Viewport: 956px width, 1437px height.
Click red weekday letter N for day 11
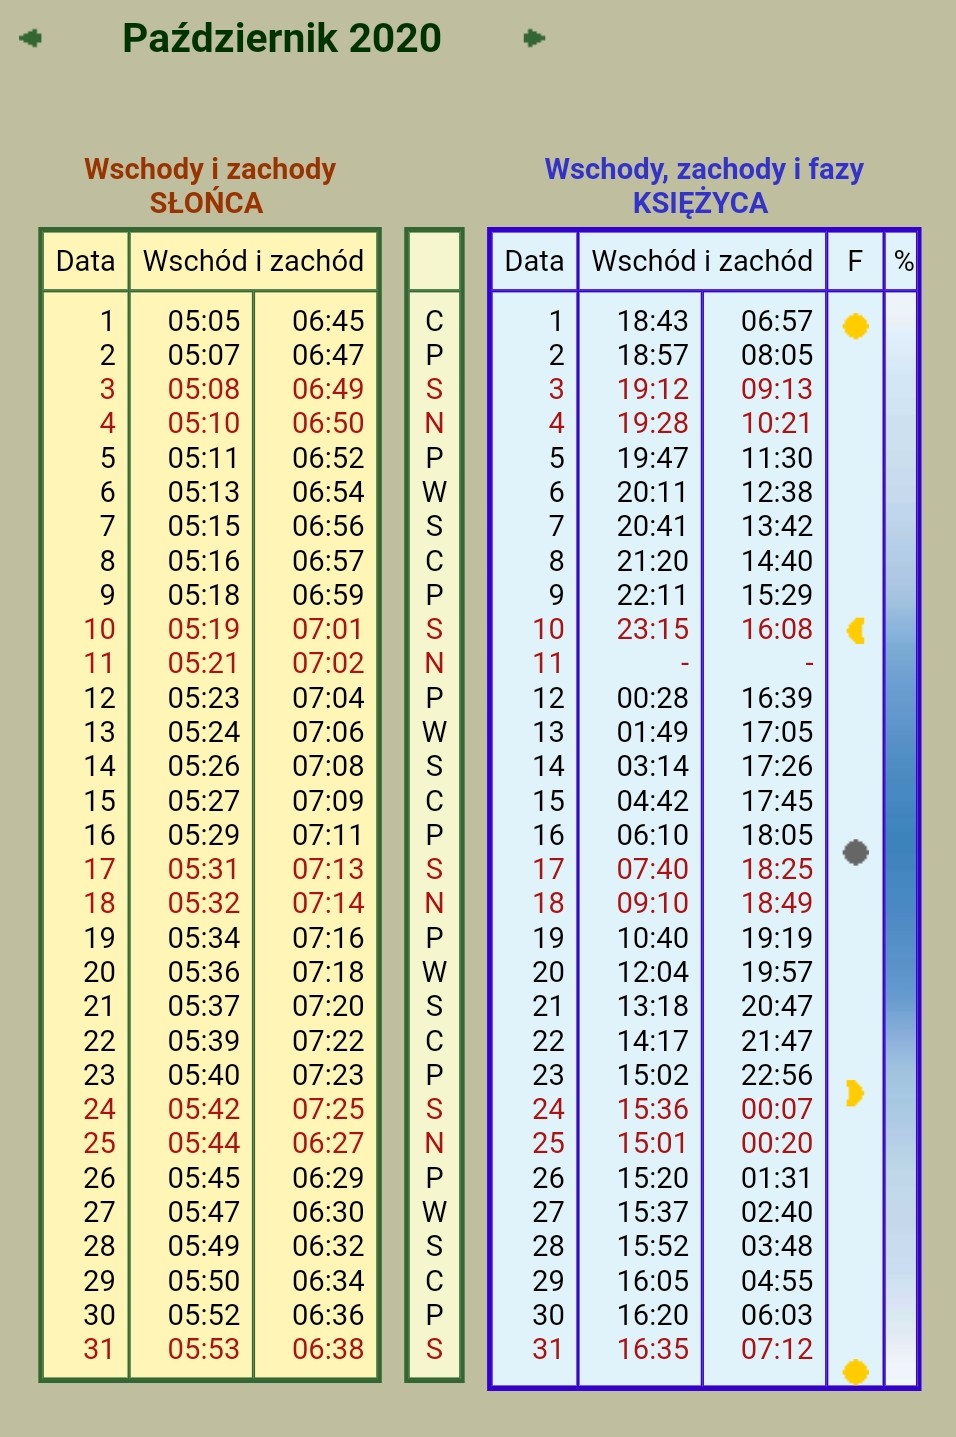pos(434,663)
